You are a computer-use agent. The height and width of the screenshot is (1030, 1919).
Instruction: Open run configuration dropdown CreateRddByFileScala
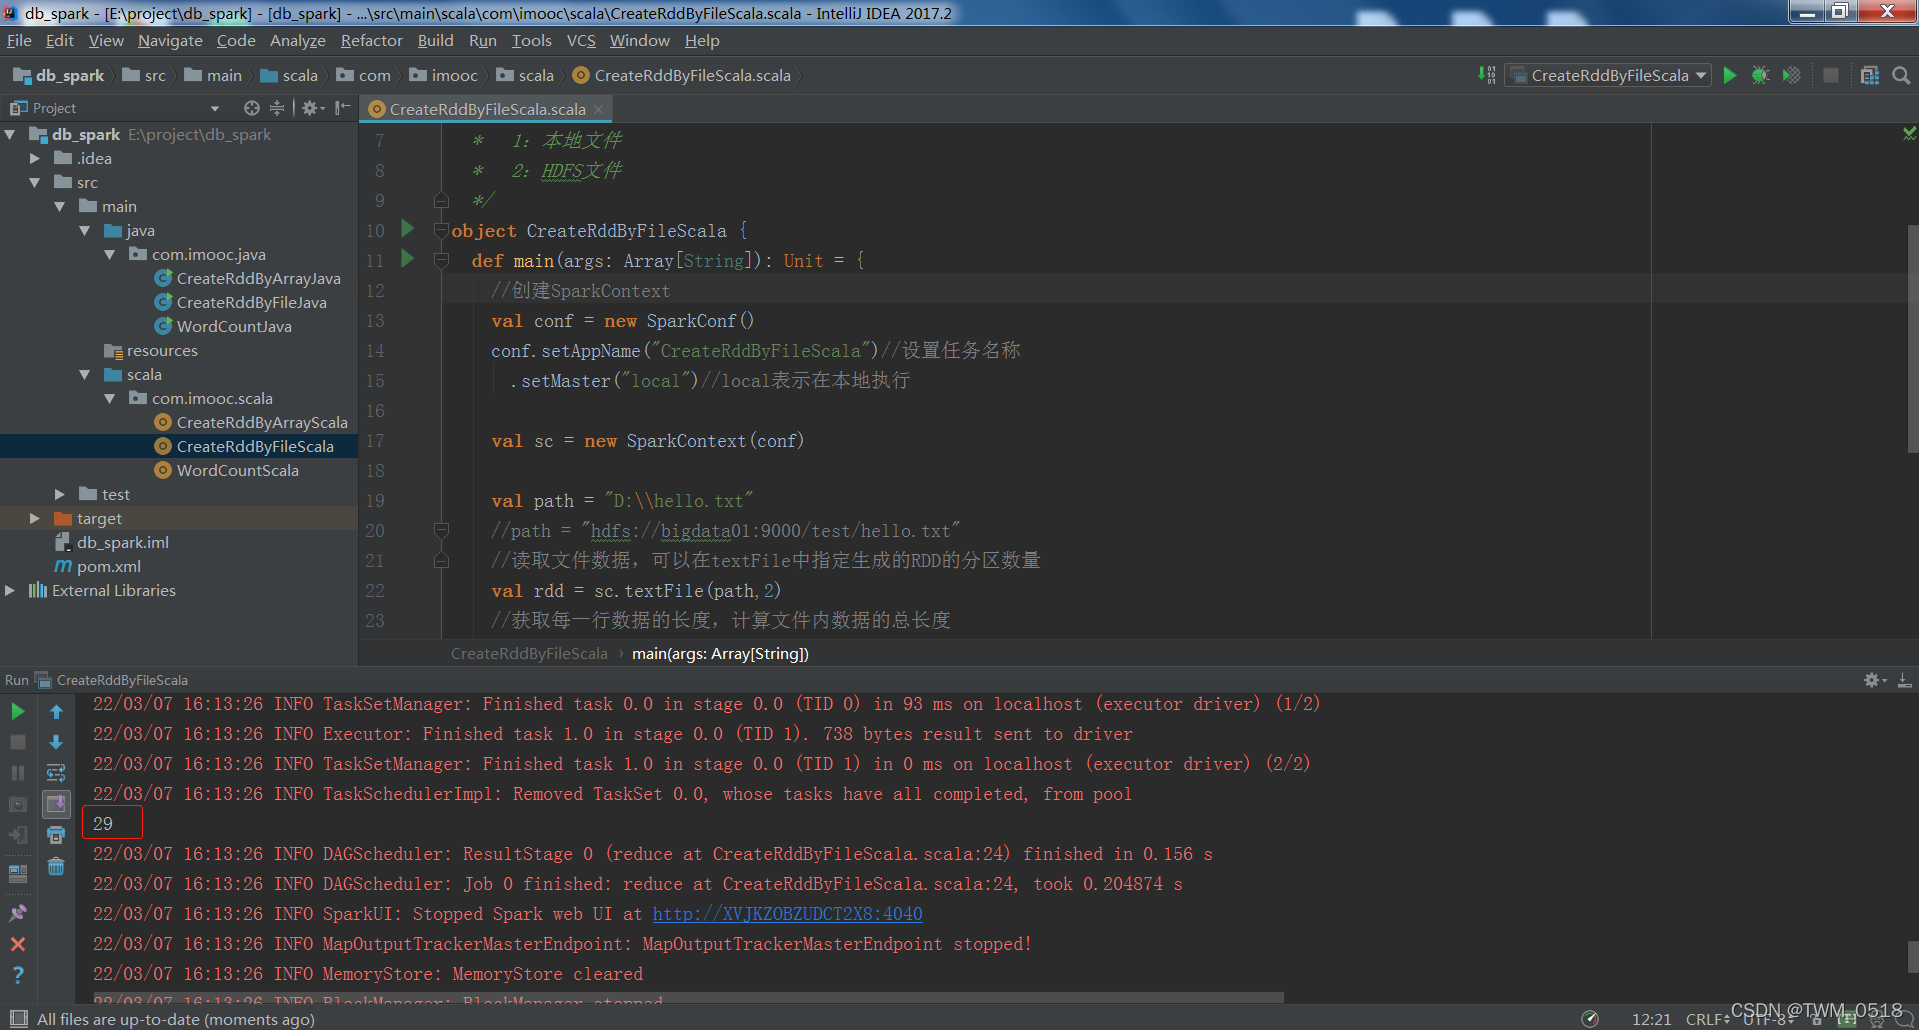(1608, 75)
